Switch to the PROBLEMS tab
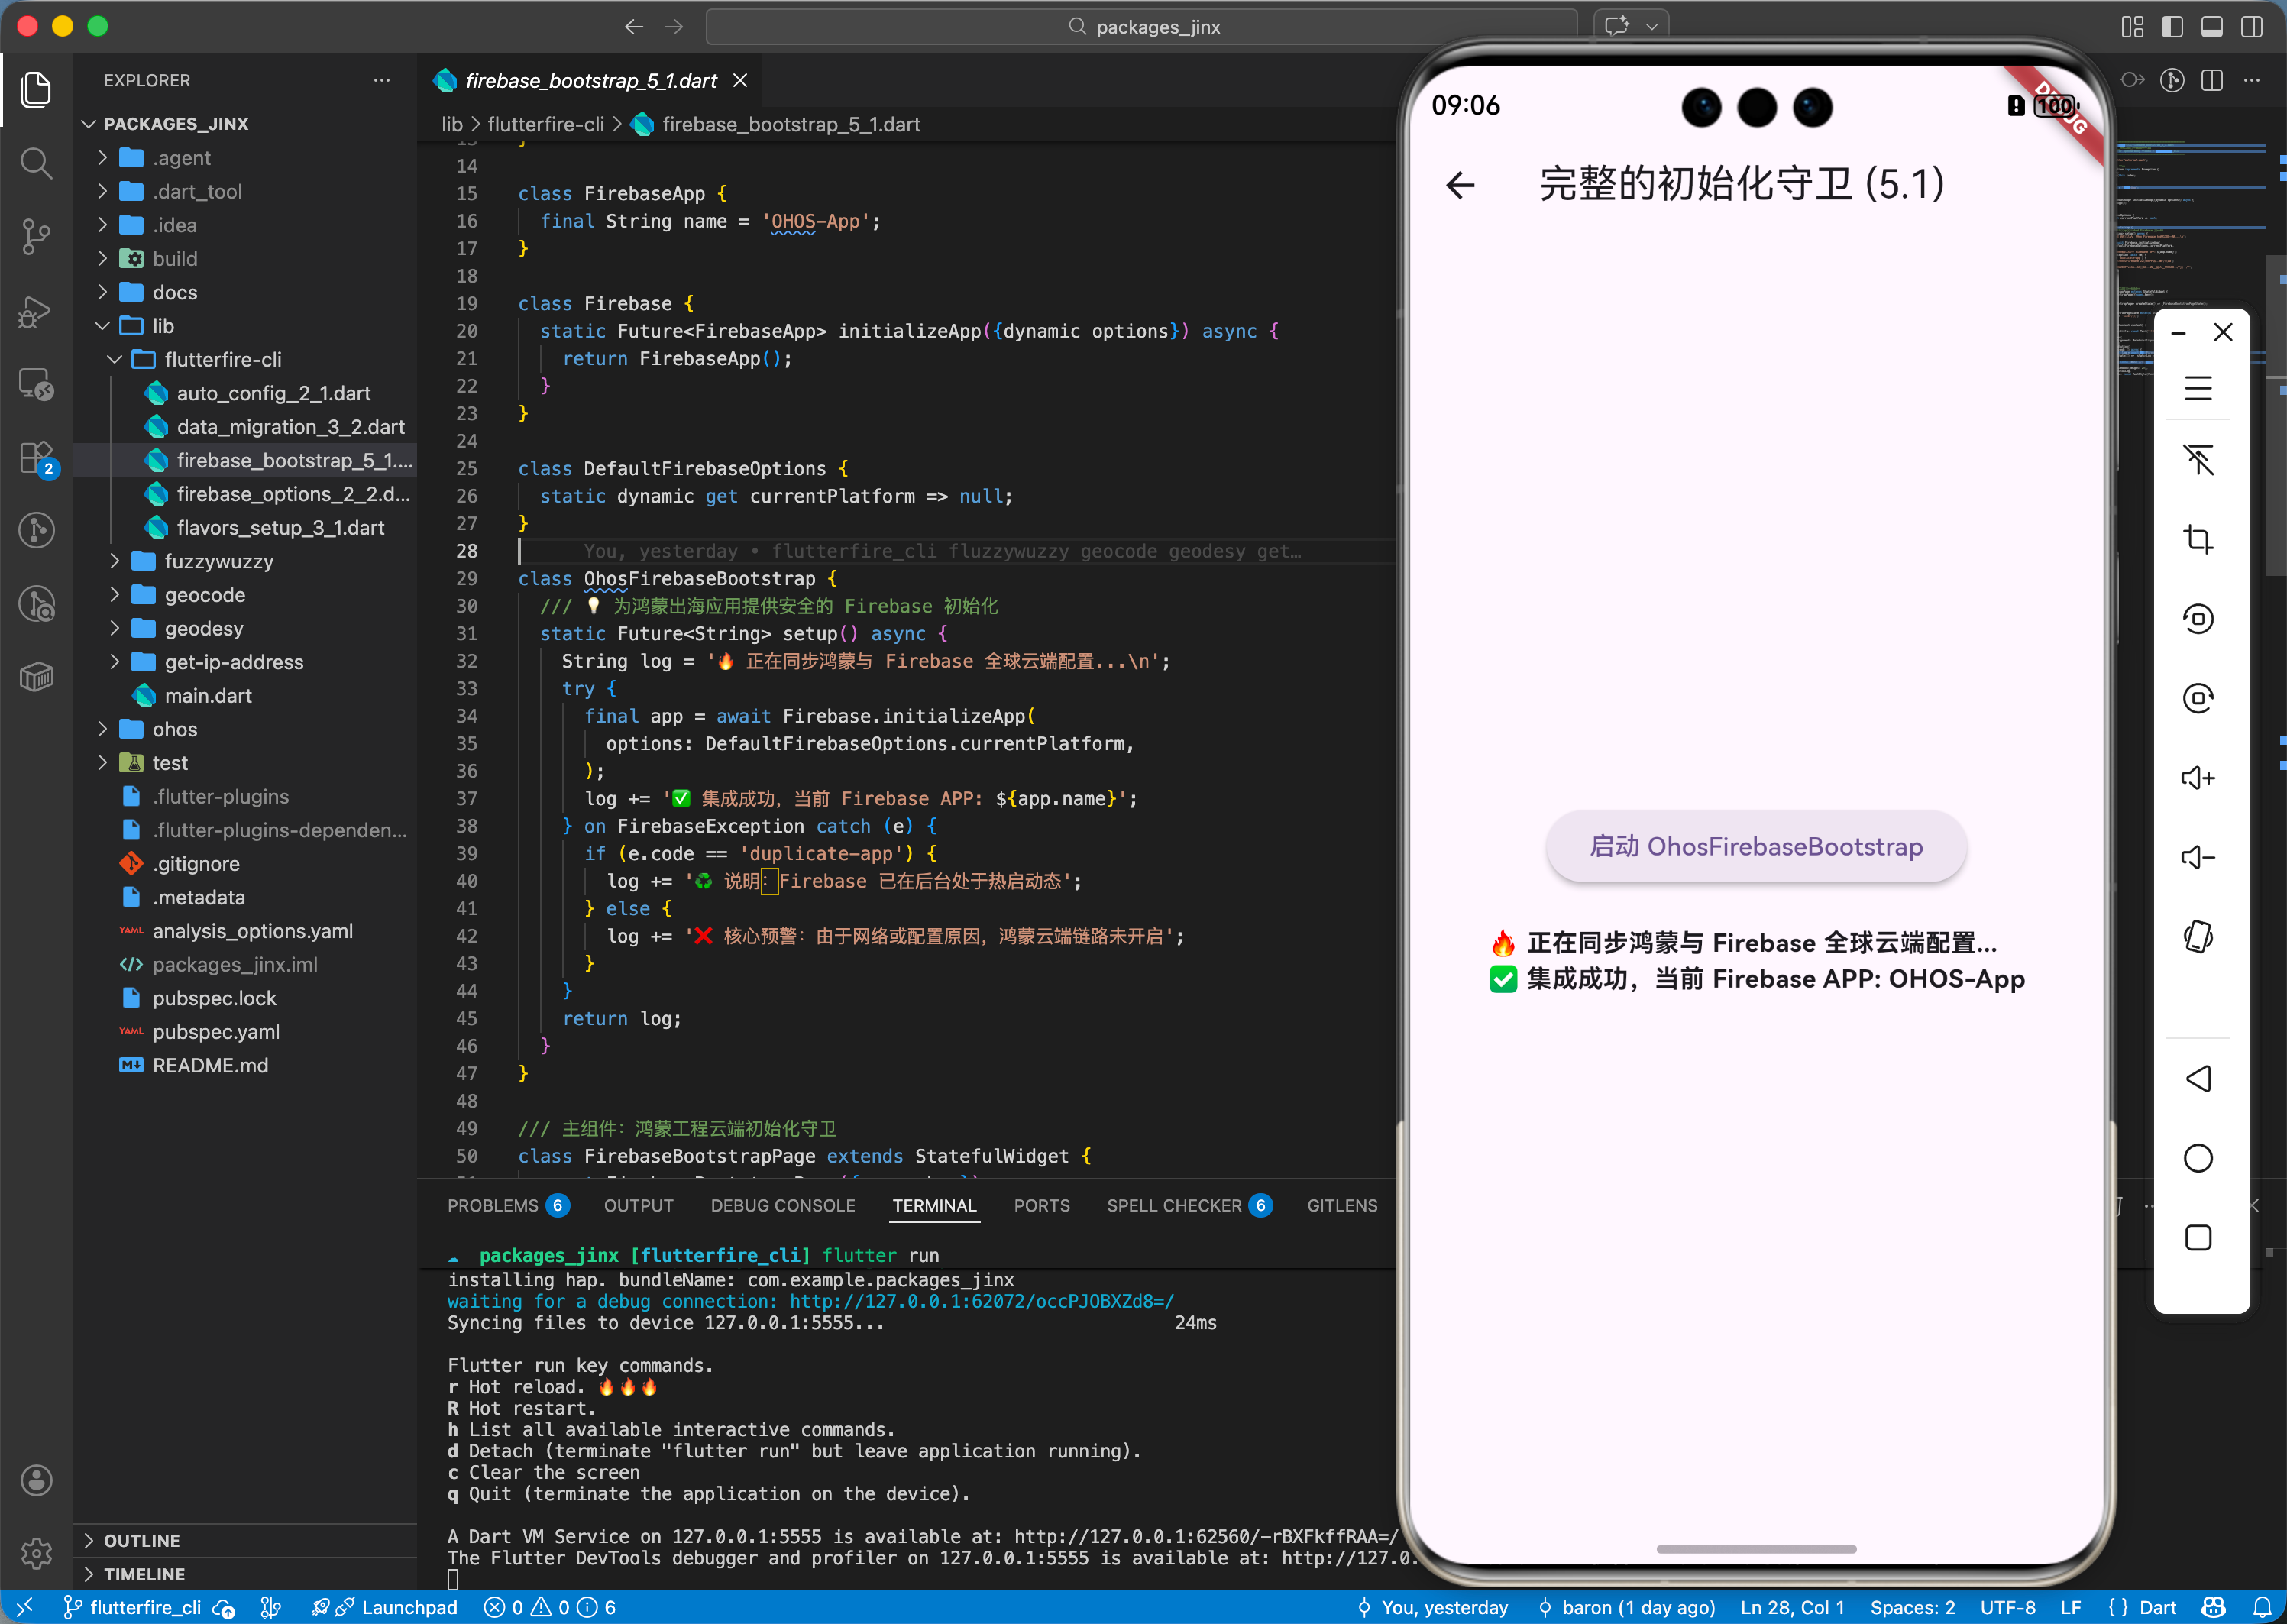Screen dimensions: 2287x1624 pyautogui.click(x=492, y=1205)
